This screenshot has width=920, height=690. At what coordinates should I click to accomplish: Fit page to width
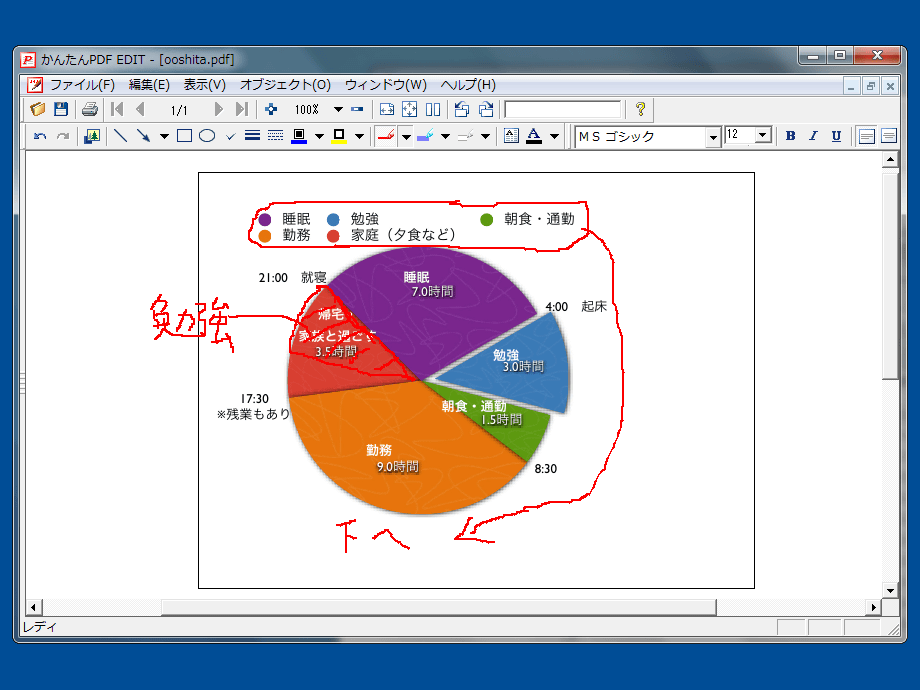[387, 109]
